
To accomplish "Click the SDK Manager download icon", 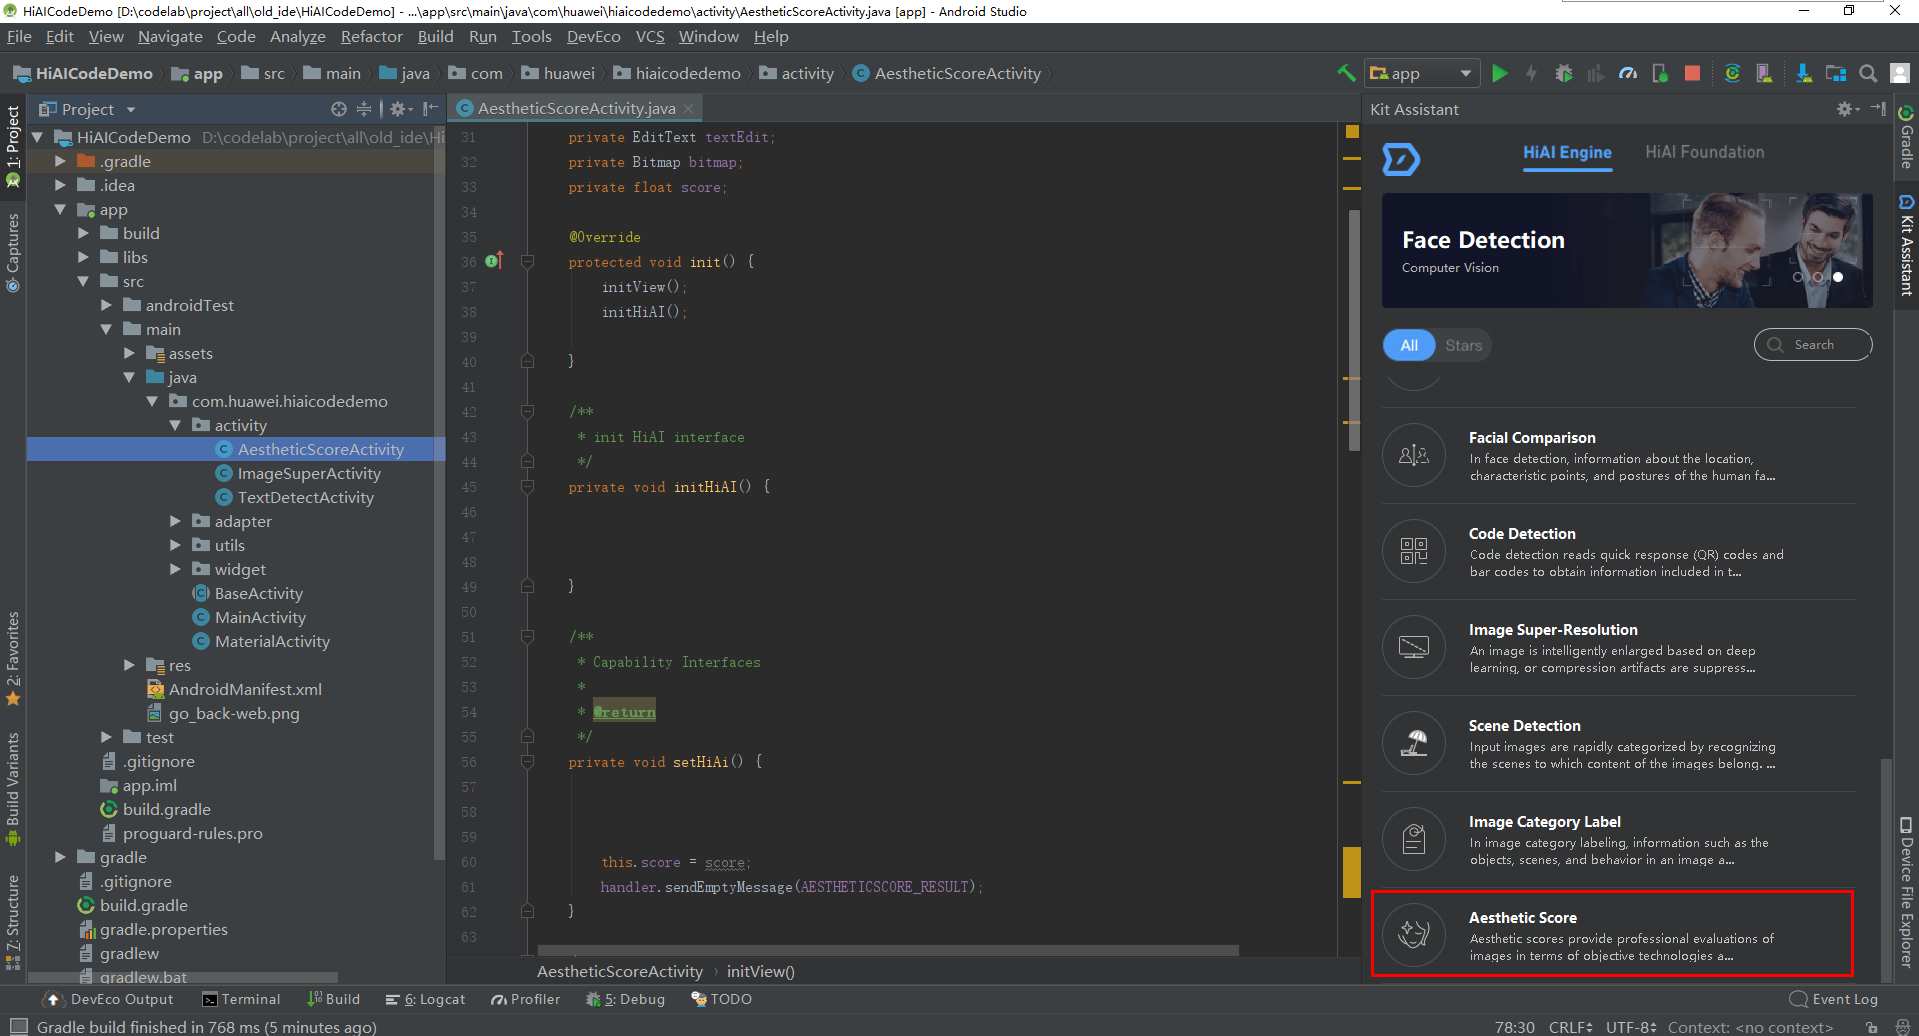I will (x=1803, y=73).
